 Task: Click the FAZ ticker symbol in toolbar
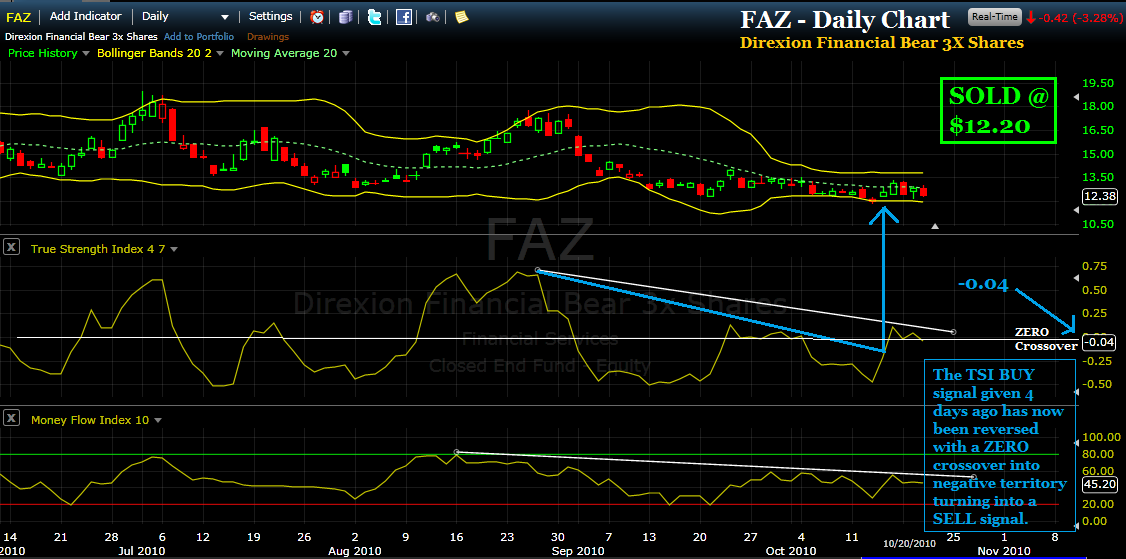[x=18, y=17]
